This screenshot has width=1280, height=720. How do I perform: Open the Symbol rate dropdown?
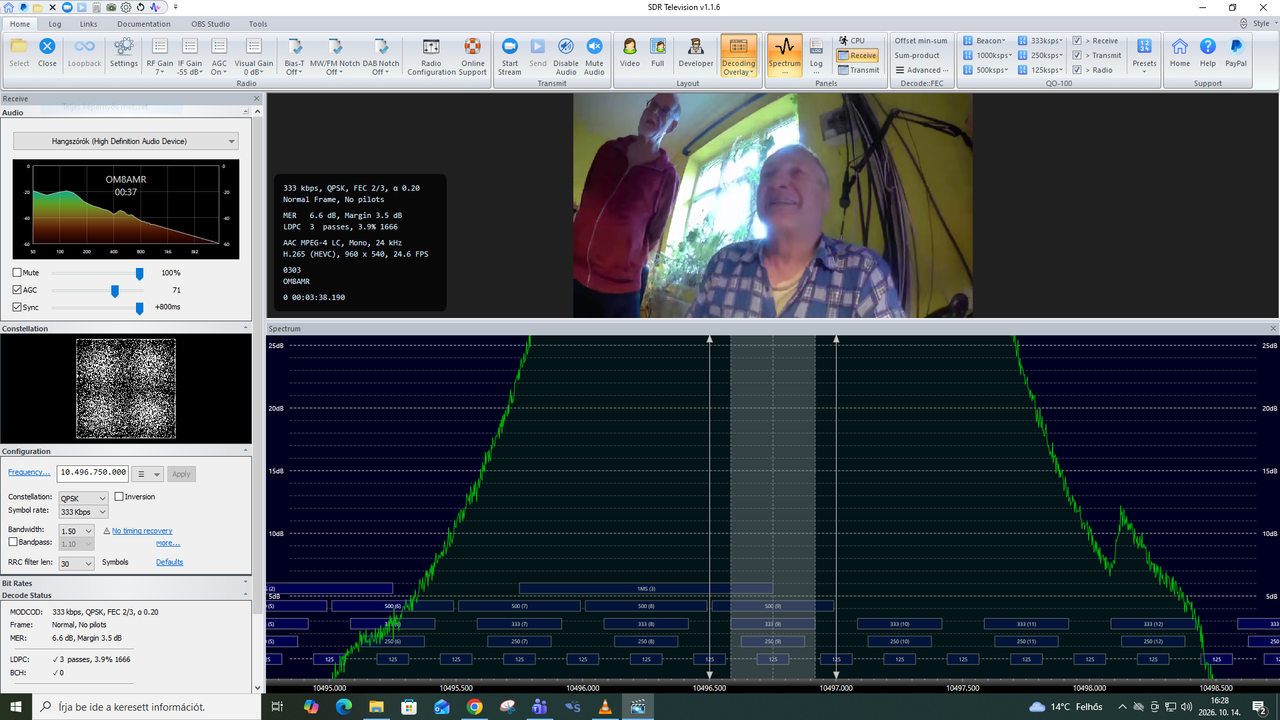pyautogui.click(x=83, y=512)
